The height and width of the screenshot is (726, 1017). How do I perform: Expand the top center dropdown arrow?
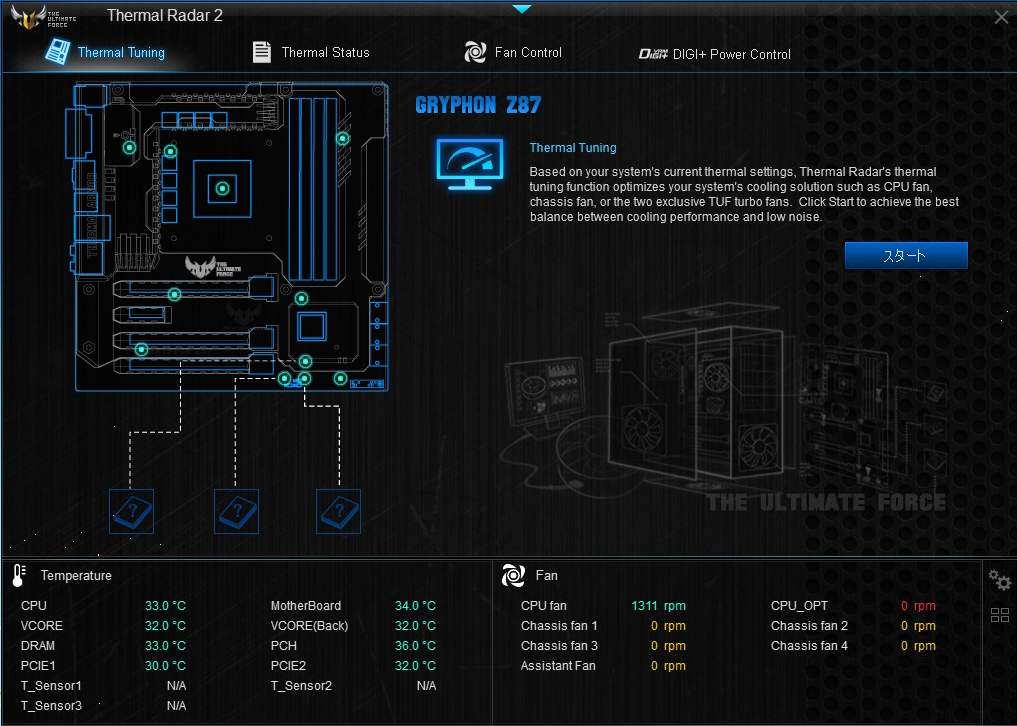521,9
